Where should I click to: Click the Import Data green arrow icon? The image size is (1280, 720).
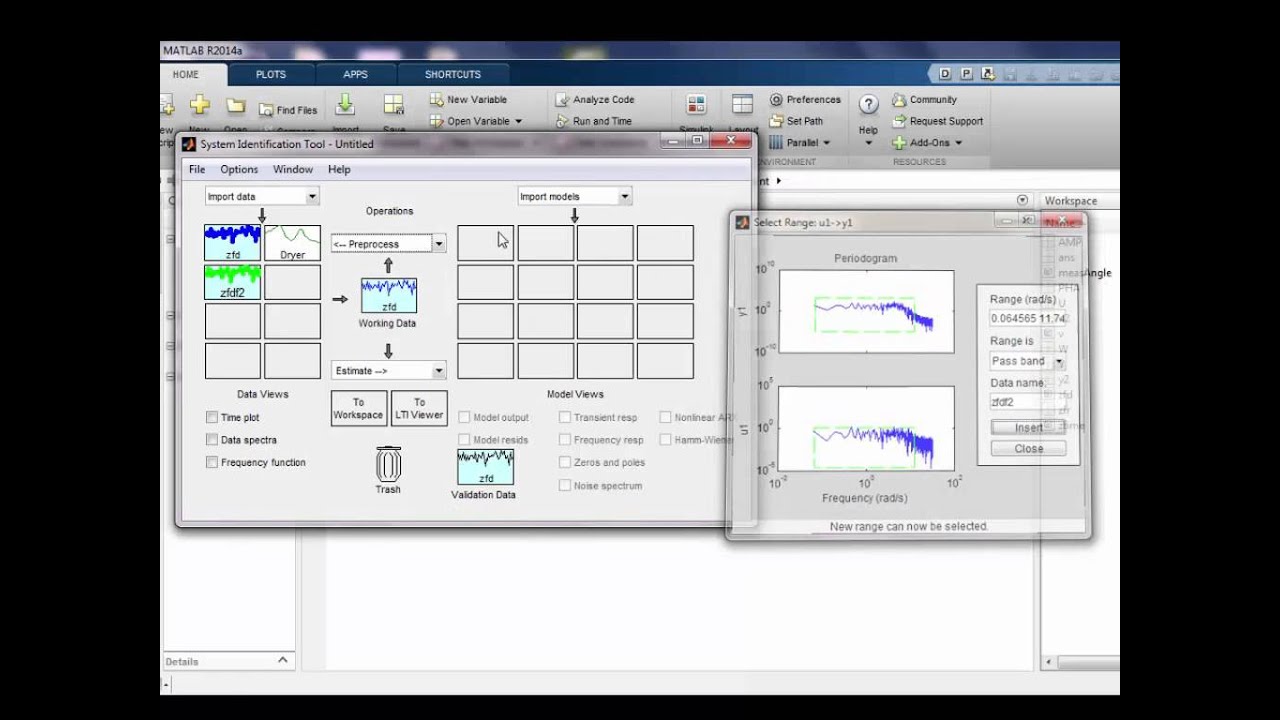345,105
